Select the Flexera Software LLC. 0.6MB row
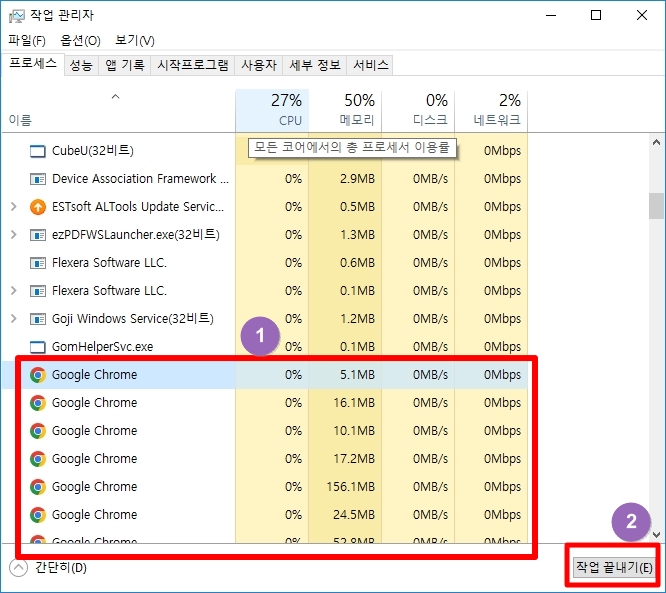Viewport: 666px width, 593px height. pos(265,263)
